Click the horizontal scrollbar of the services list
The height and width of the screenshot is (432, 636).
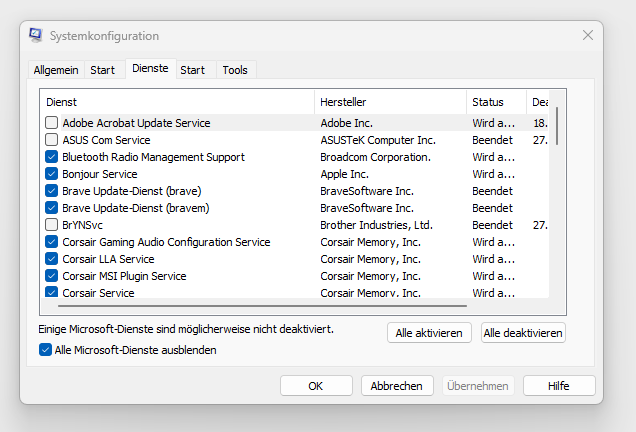click(262, 306)
